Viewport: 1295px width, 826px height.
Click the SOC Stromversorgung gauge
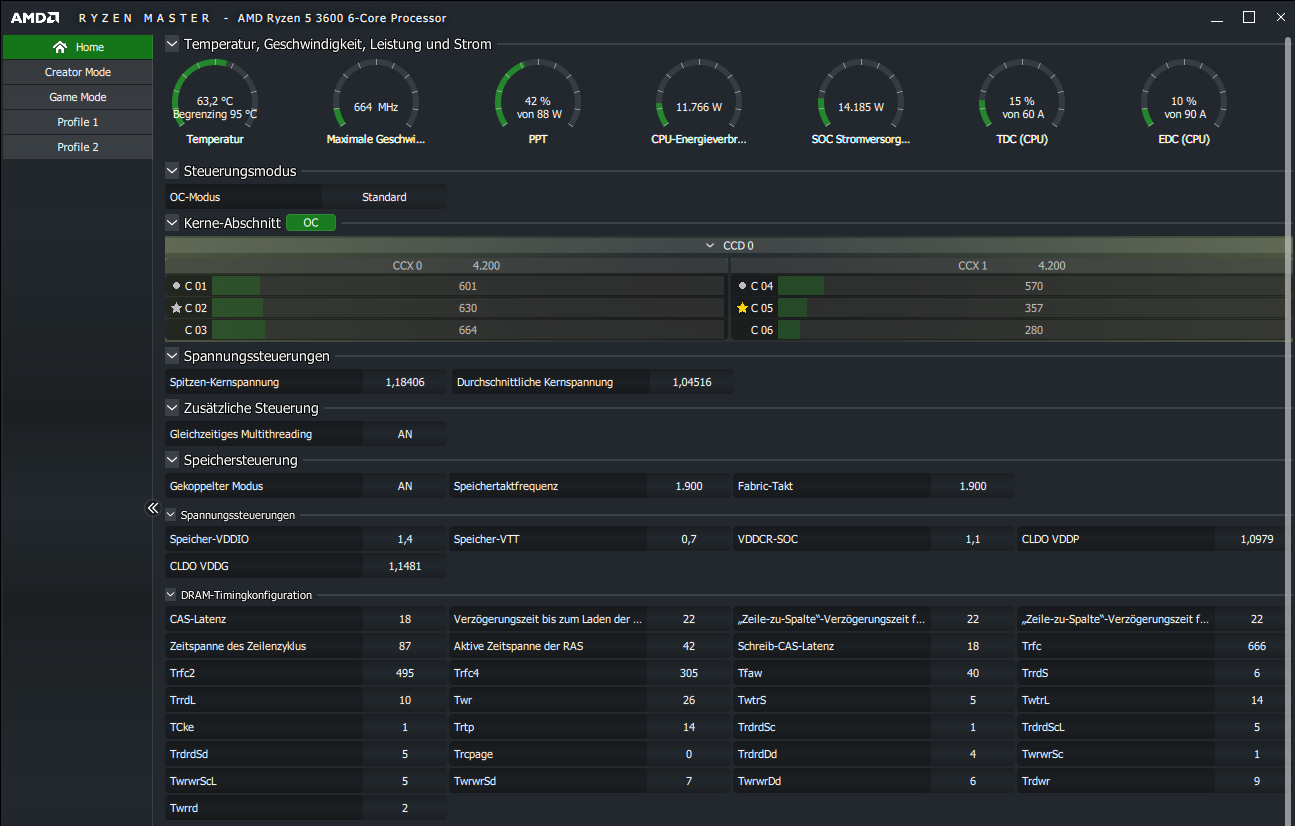pos(861,103)
